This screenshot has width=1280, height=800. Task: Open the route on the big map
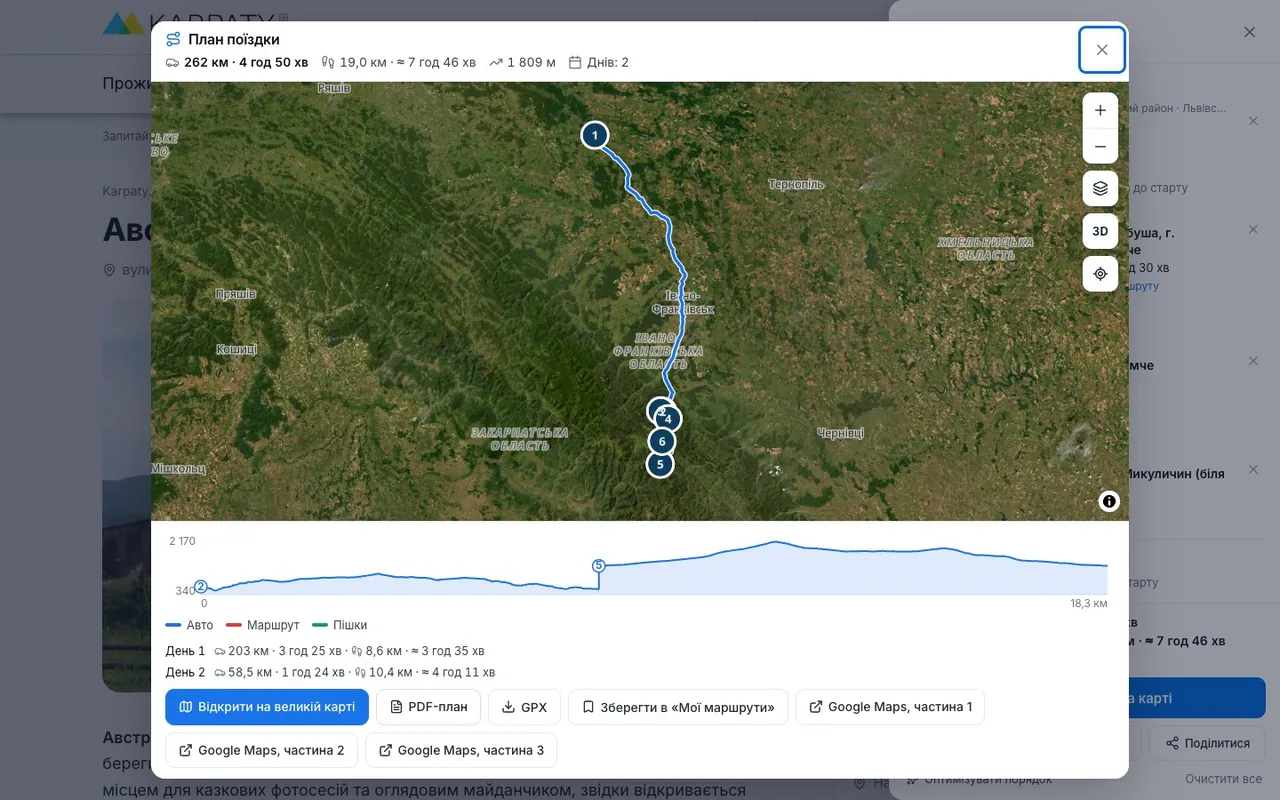(267, 707)
